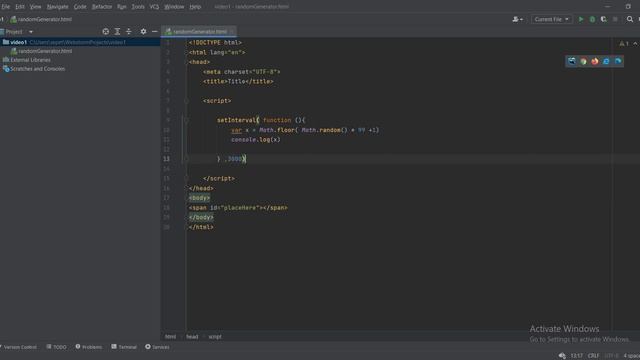Click select opened file target icon
The height and width of the screenshot is (360, 640).
point(106,31)
